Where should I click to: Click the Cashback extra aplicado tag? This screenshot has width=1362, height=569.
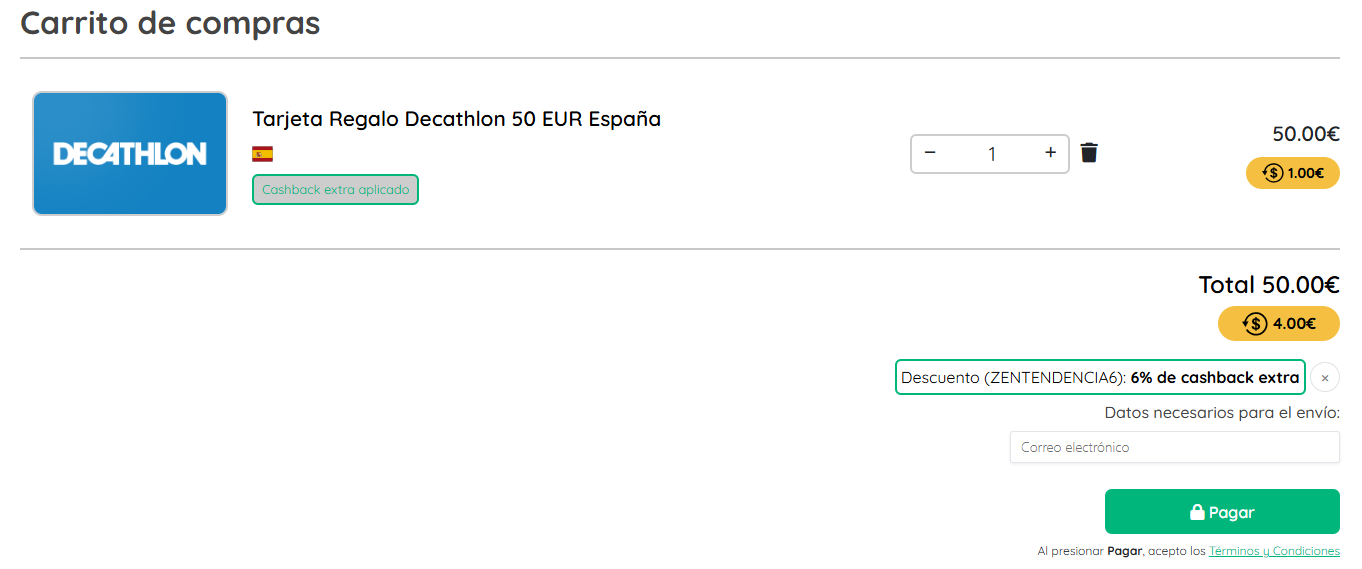click(x=335, y=190)
